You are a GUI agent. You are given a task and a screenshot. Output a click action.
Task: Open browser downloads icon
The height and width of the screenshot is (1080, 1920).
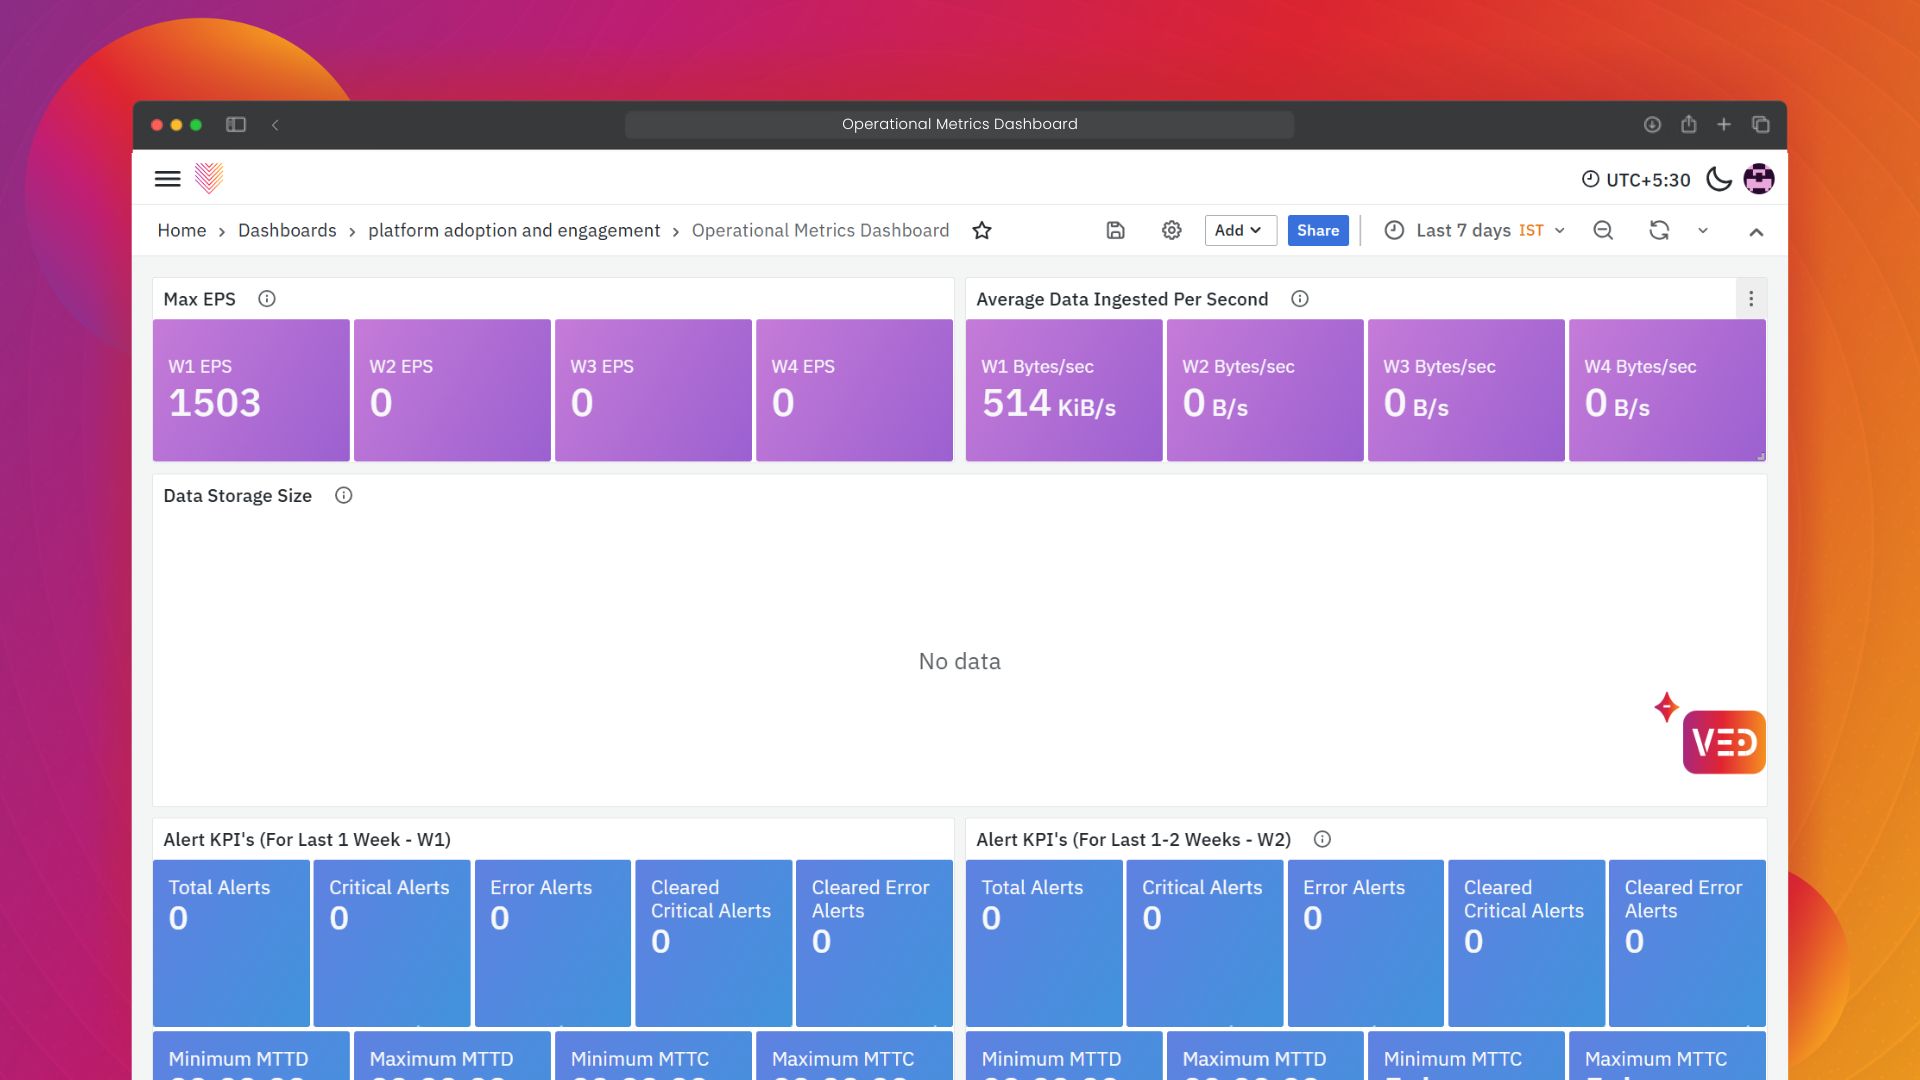[1652, 125]
